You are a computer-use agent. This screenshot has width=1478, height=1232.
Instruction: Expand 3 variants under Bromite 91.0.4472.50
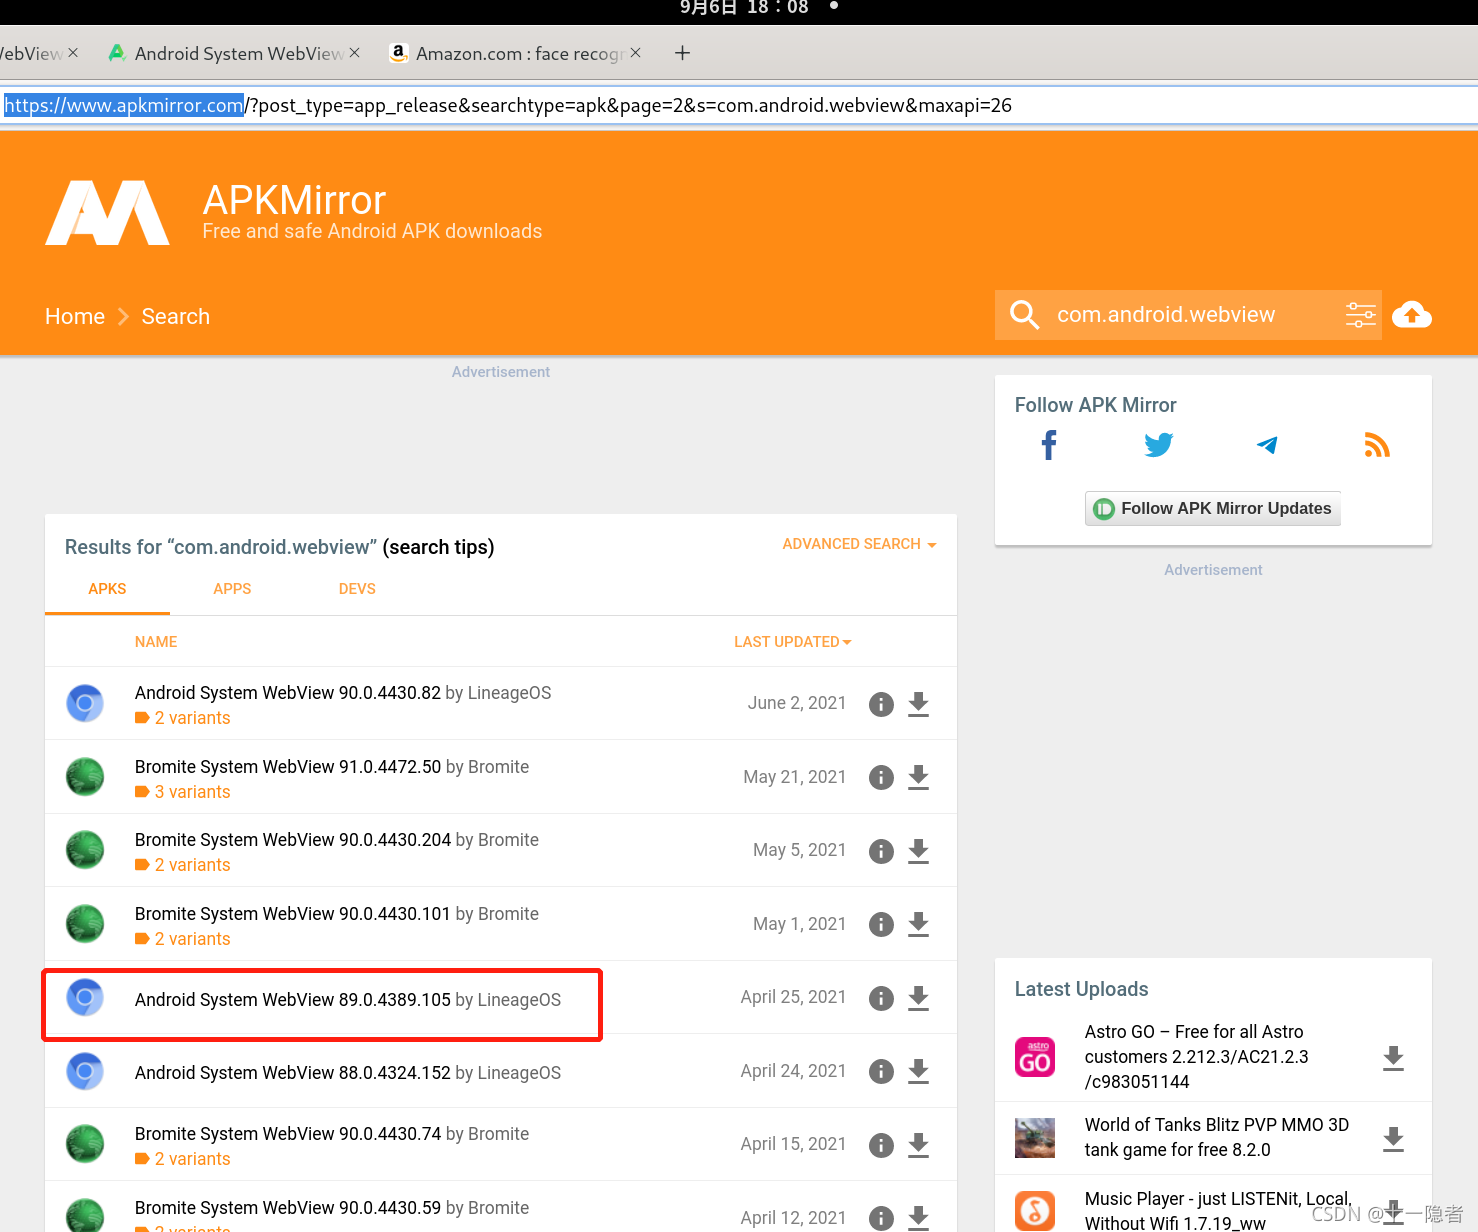(183, 792)
